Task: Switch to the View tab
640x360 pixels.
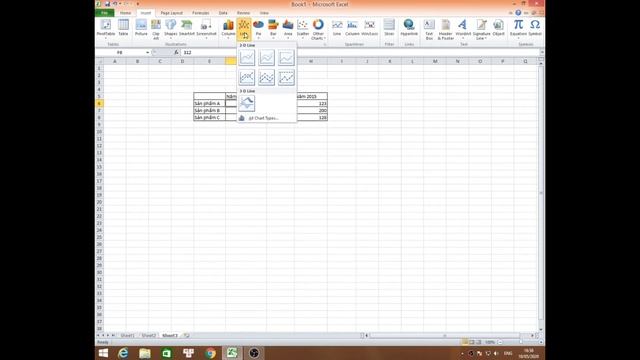Action: (x=264, y=13)
